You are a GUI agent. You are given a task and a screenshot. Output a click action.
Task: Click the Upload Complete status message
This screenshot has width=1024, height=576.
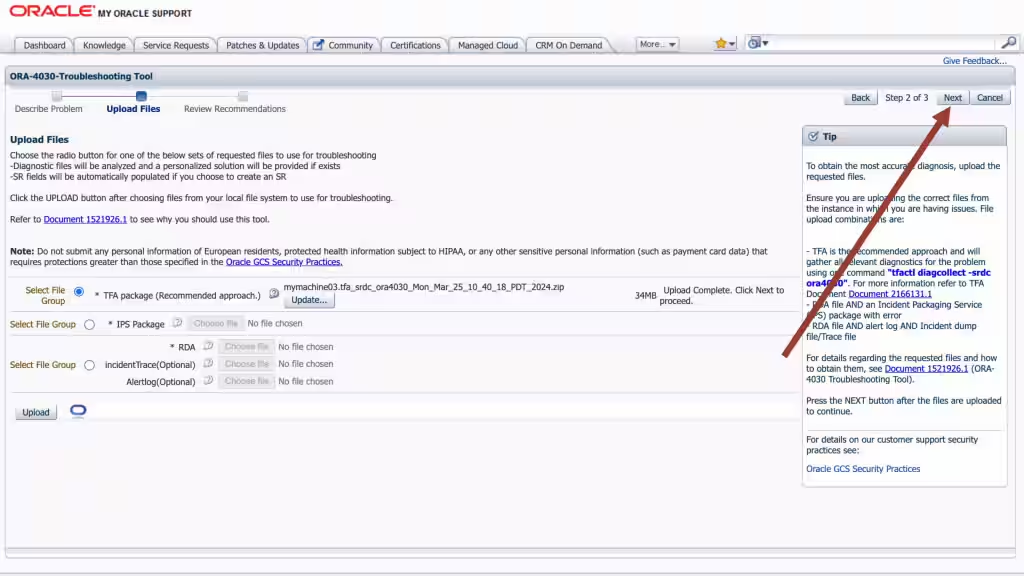pos(722,295)
